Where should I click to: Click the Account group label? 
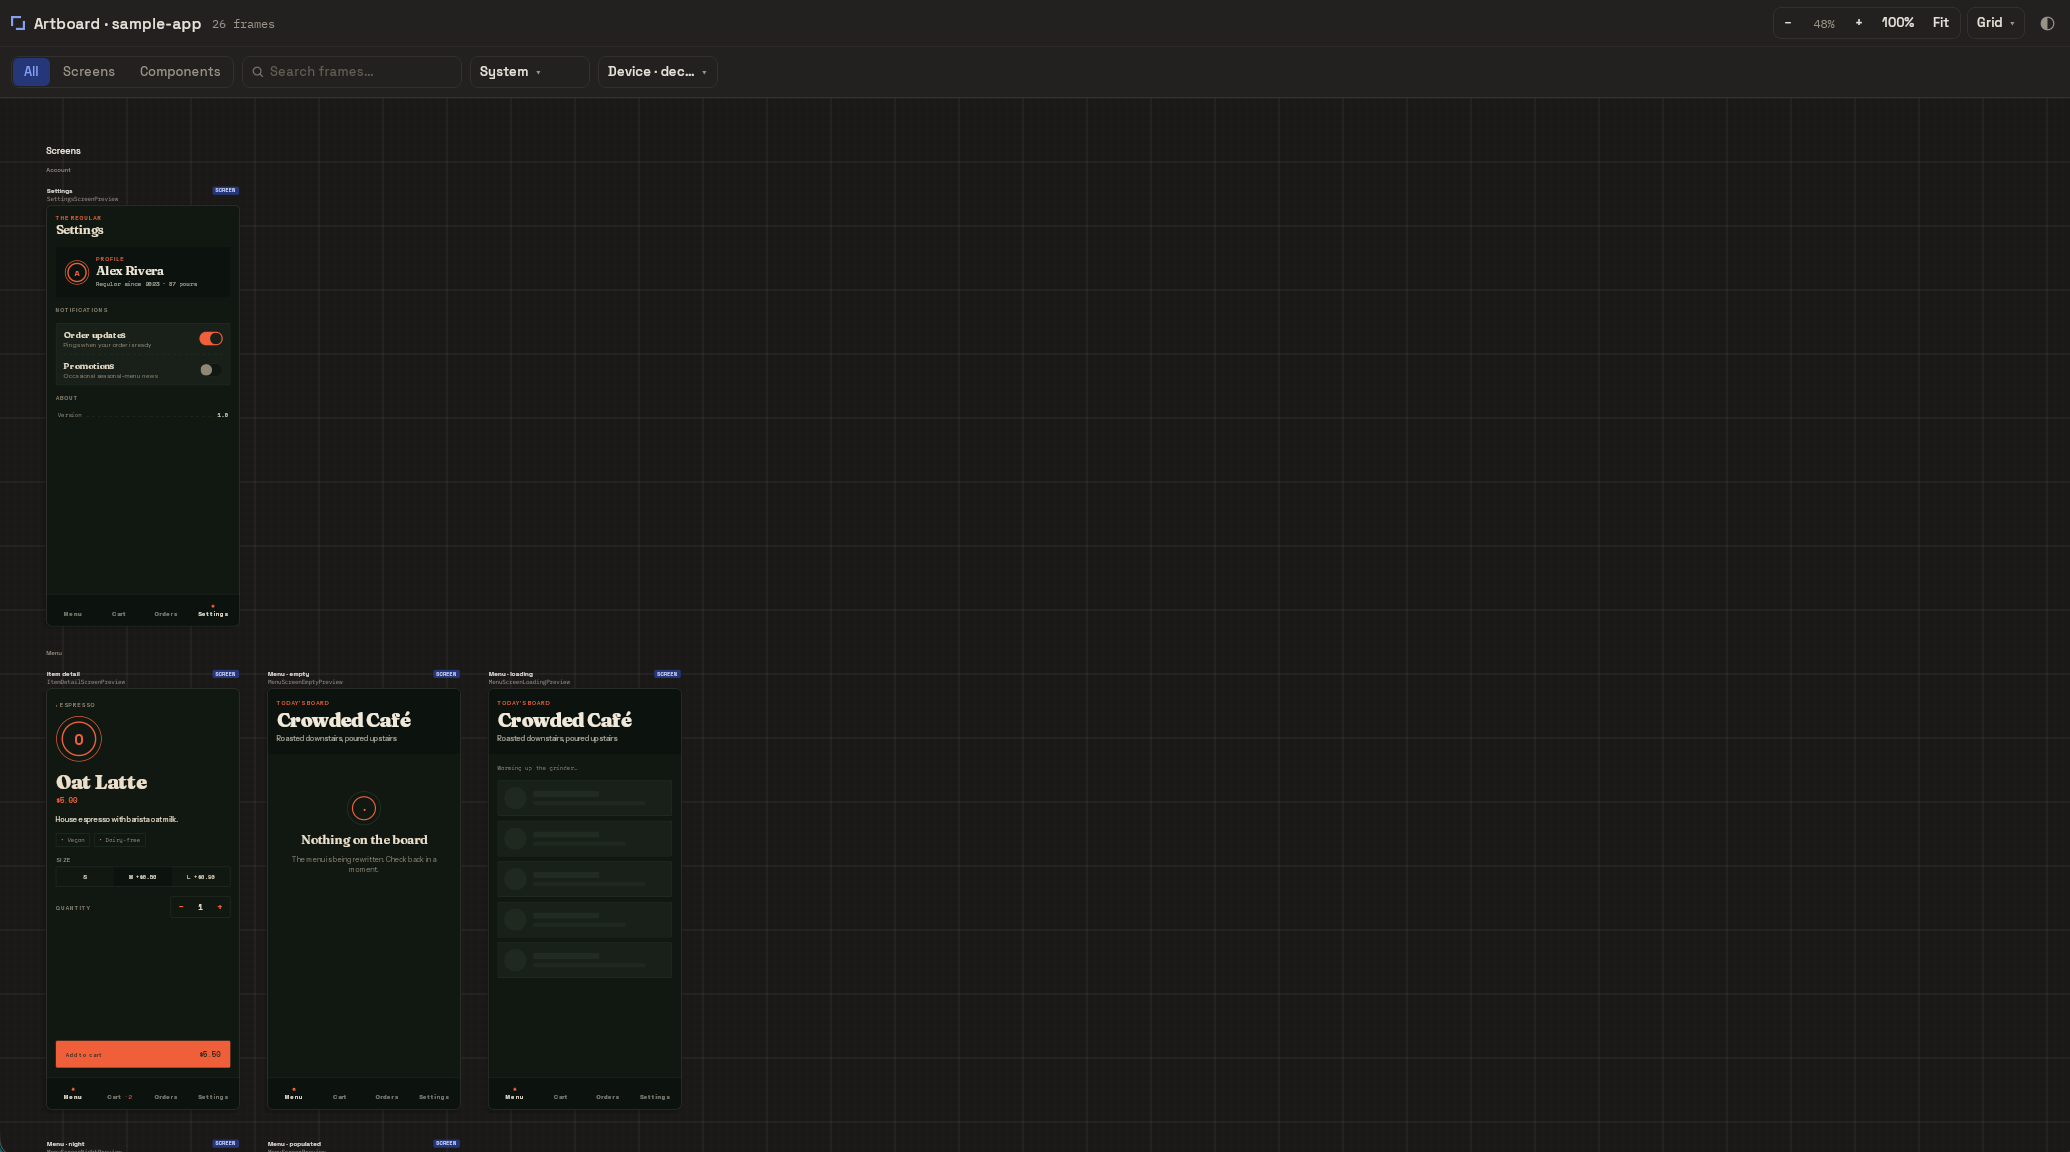tap(58, 170)
